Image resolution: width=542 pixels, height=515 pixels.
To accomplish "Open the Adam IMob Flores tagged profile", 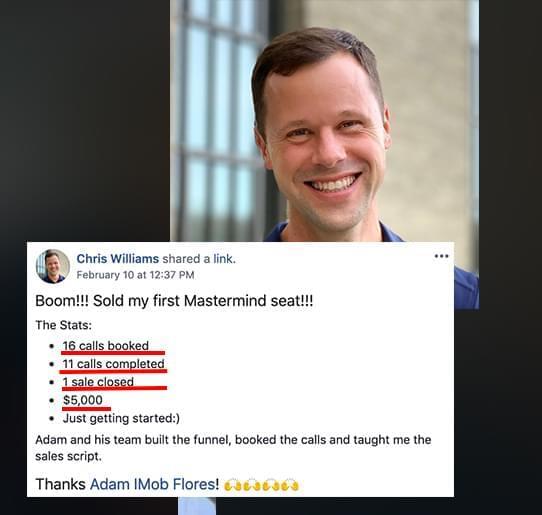I will (154, 484).
